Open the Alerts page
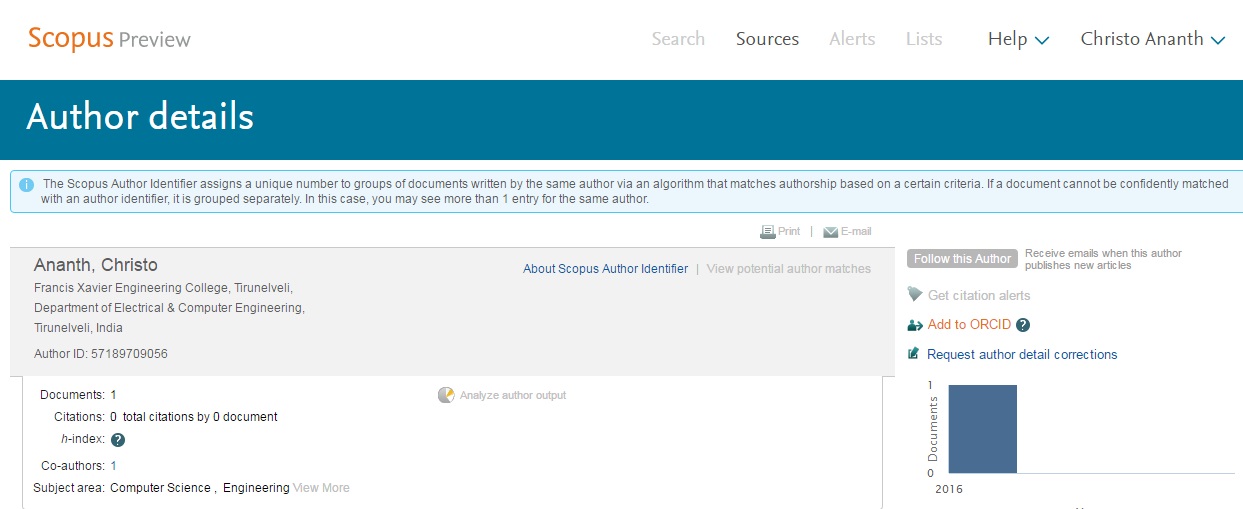Viewport: 1243px width, 509px height. click(852, 39)
